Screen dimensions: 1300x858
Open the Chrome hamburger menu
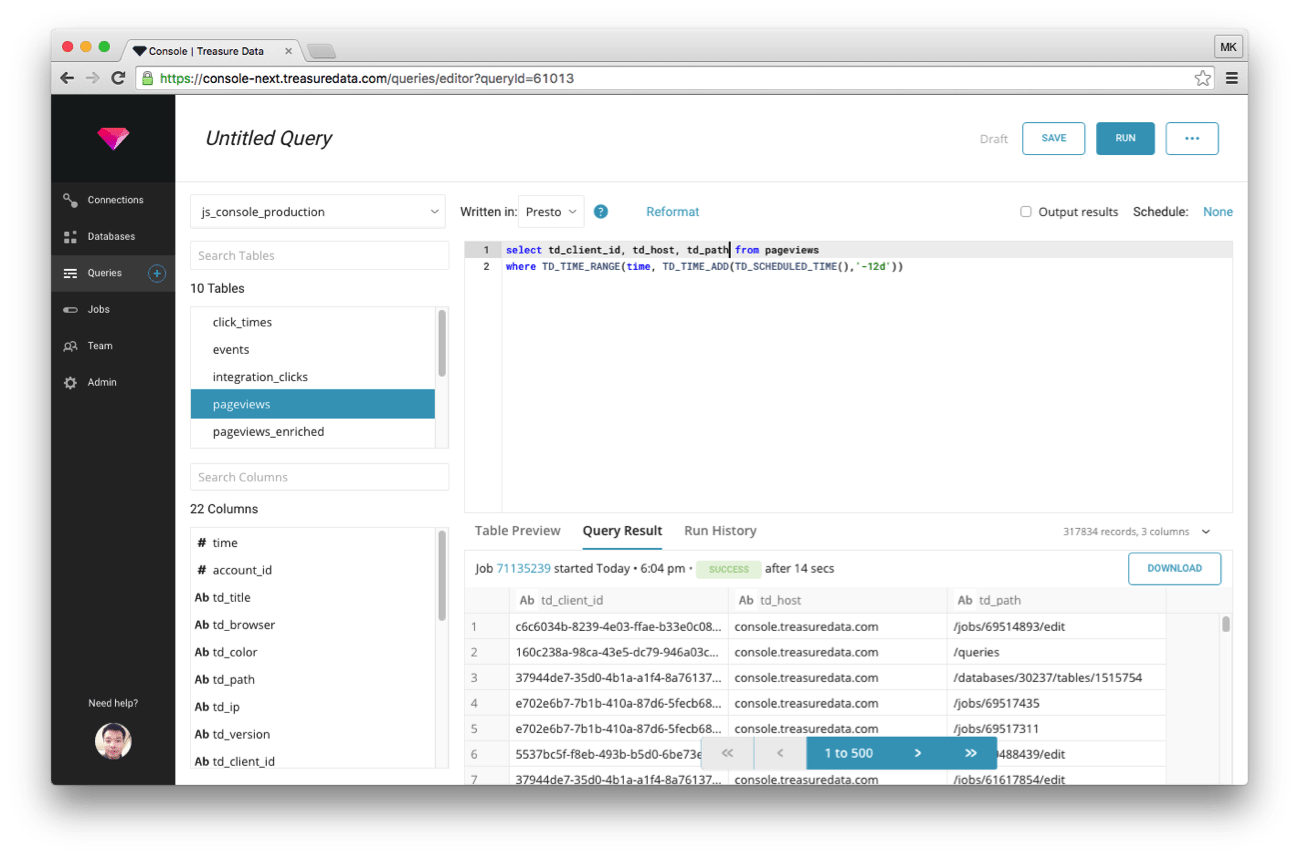point(1232,78)
